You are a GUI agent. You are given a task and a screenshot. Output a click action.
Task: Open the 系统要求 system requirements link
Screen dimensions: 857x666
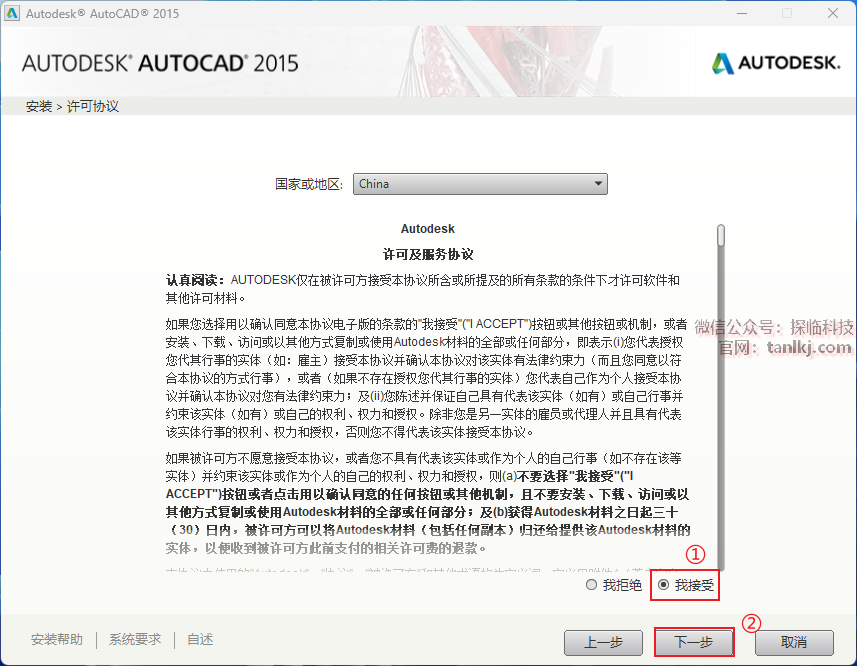coord(135,639)
